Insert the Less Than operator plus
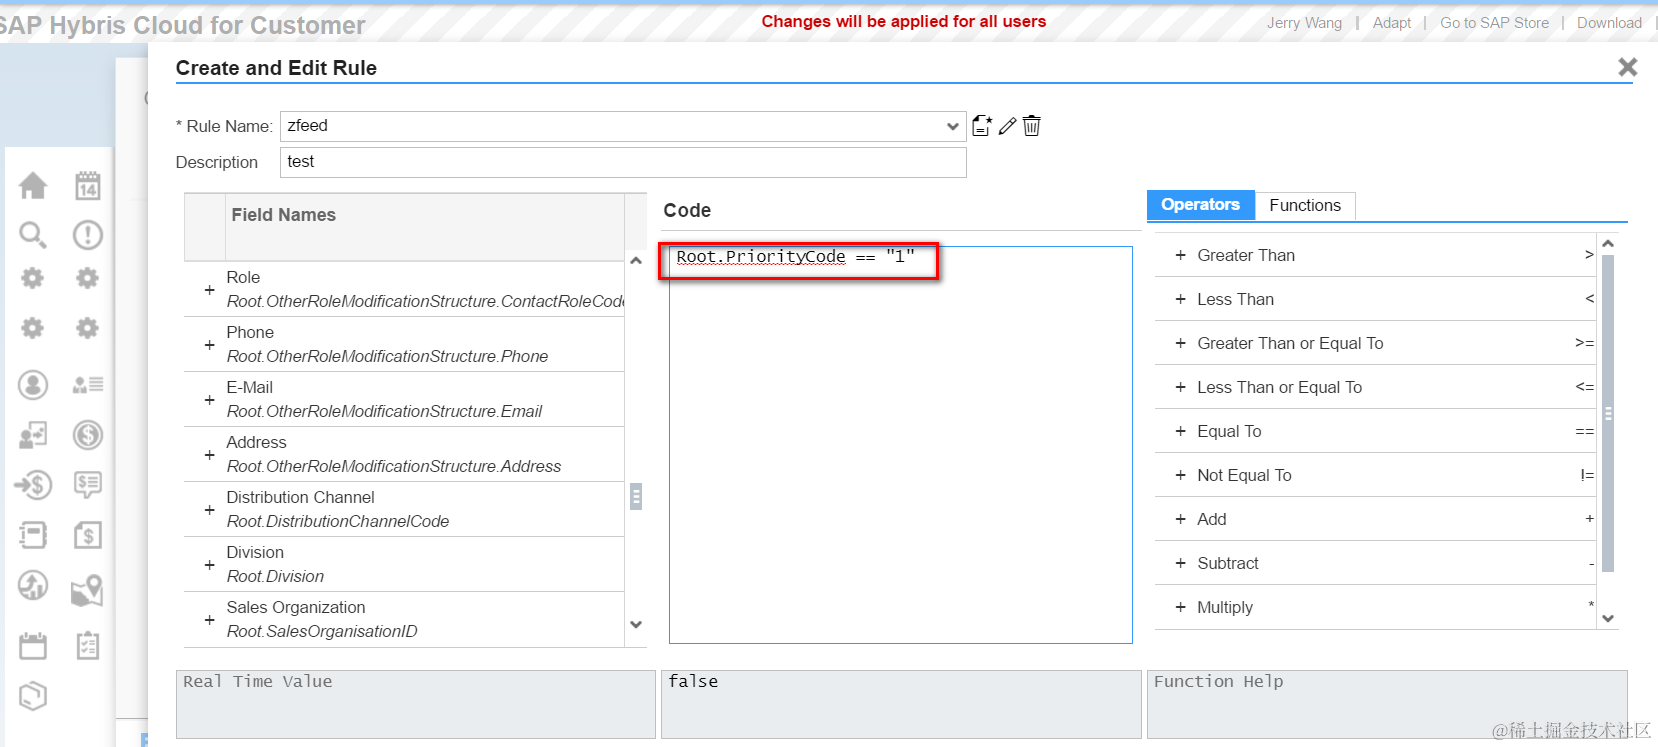This screenshot has height=747, width=1658. pos(1180,299)
